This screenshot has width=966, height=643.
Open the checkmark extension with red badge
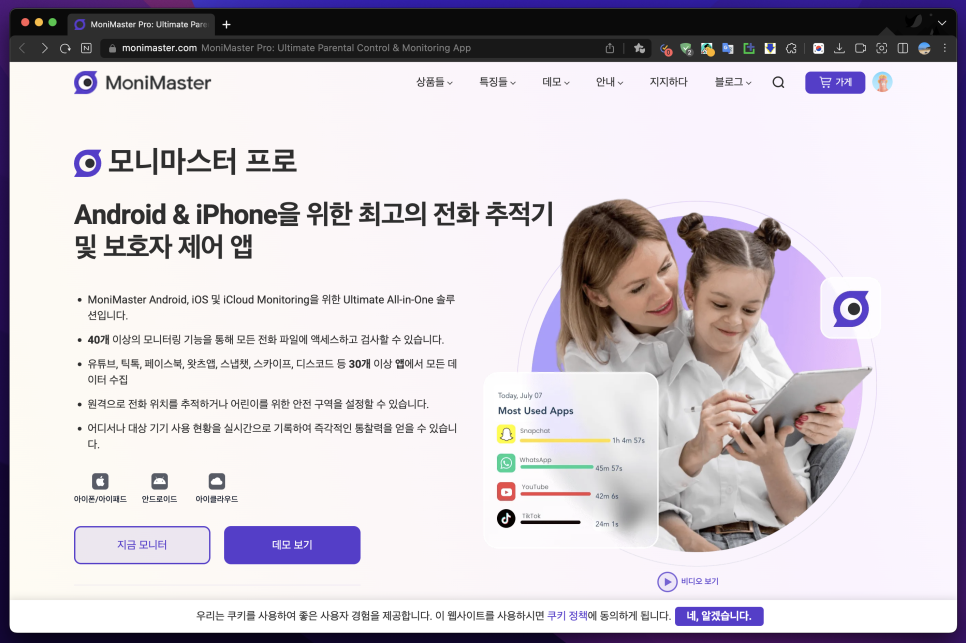tap(665, 49)
